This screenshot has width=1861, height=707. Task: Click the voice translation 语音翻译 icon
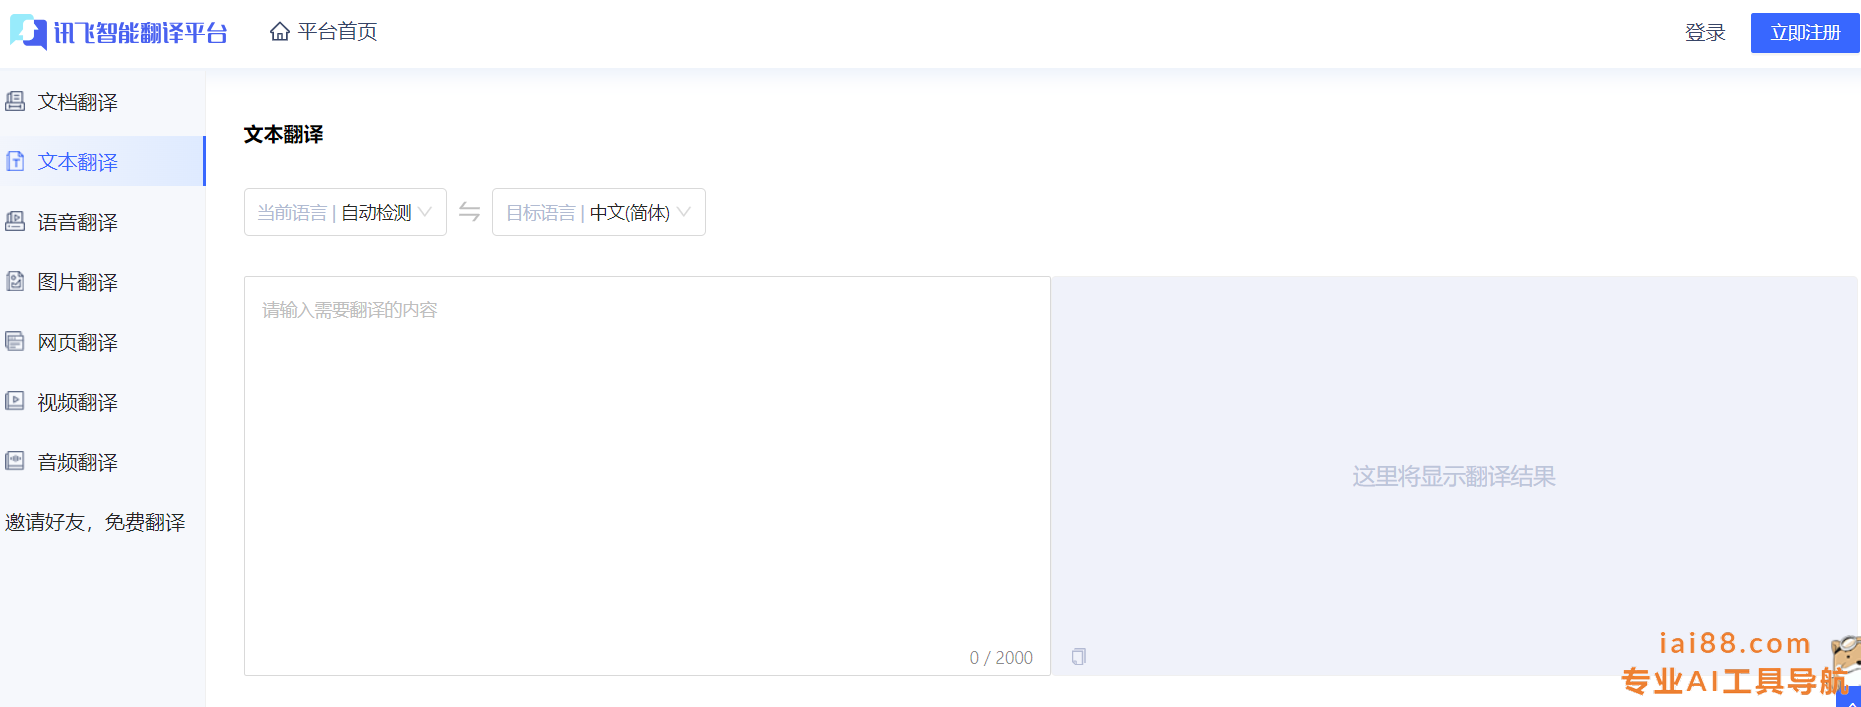coord(15,221)
